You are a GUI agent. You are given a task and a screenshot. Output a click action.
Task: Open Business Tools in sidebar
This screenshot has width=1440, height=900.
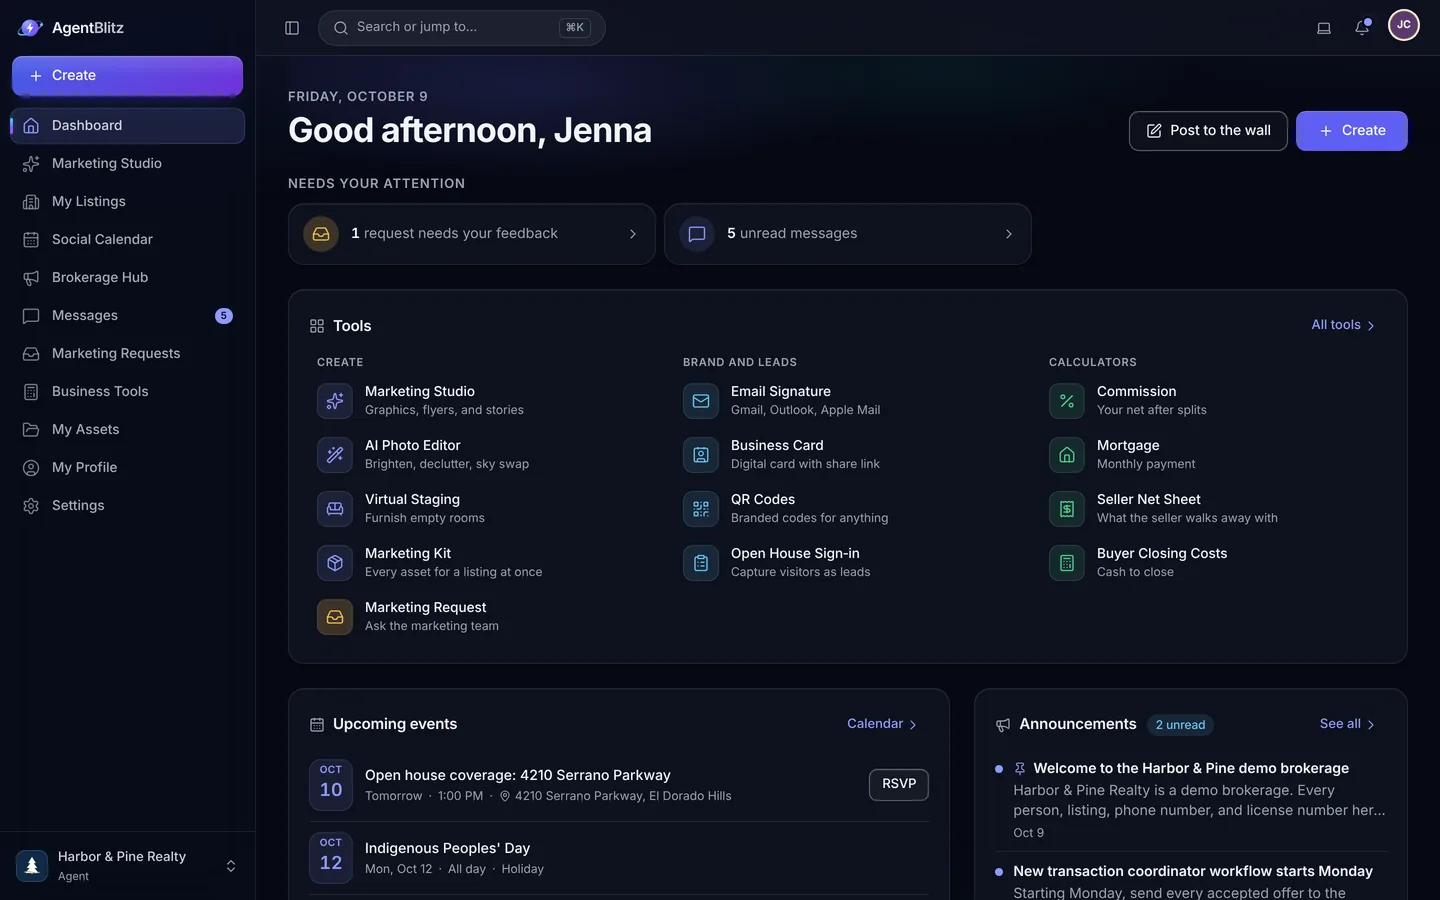pos(127,392)
